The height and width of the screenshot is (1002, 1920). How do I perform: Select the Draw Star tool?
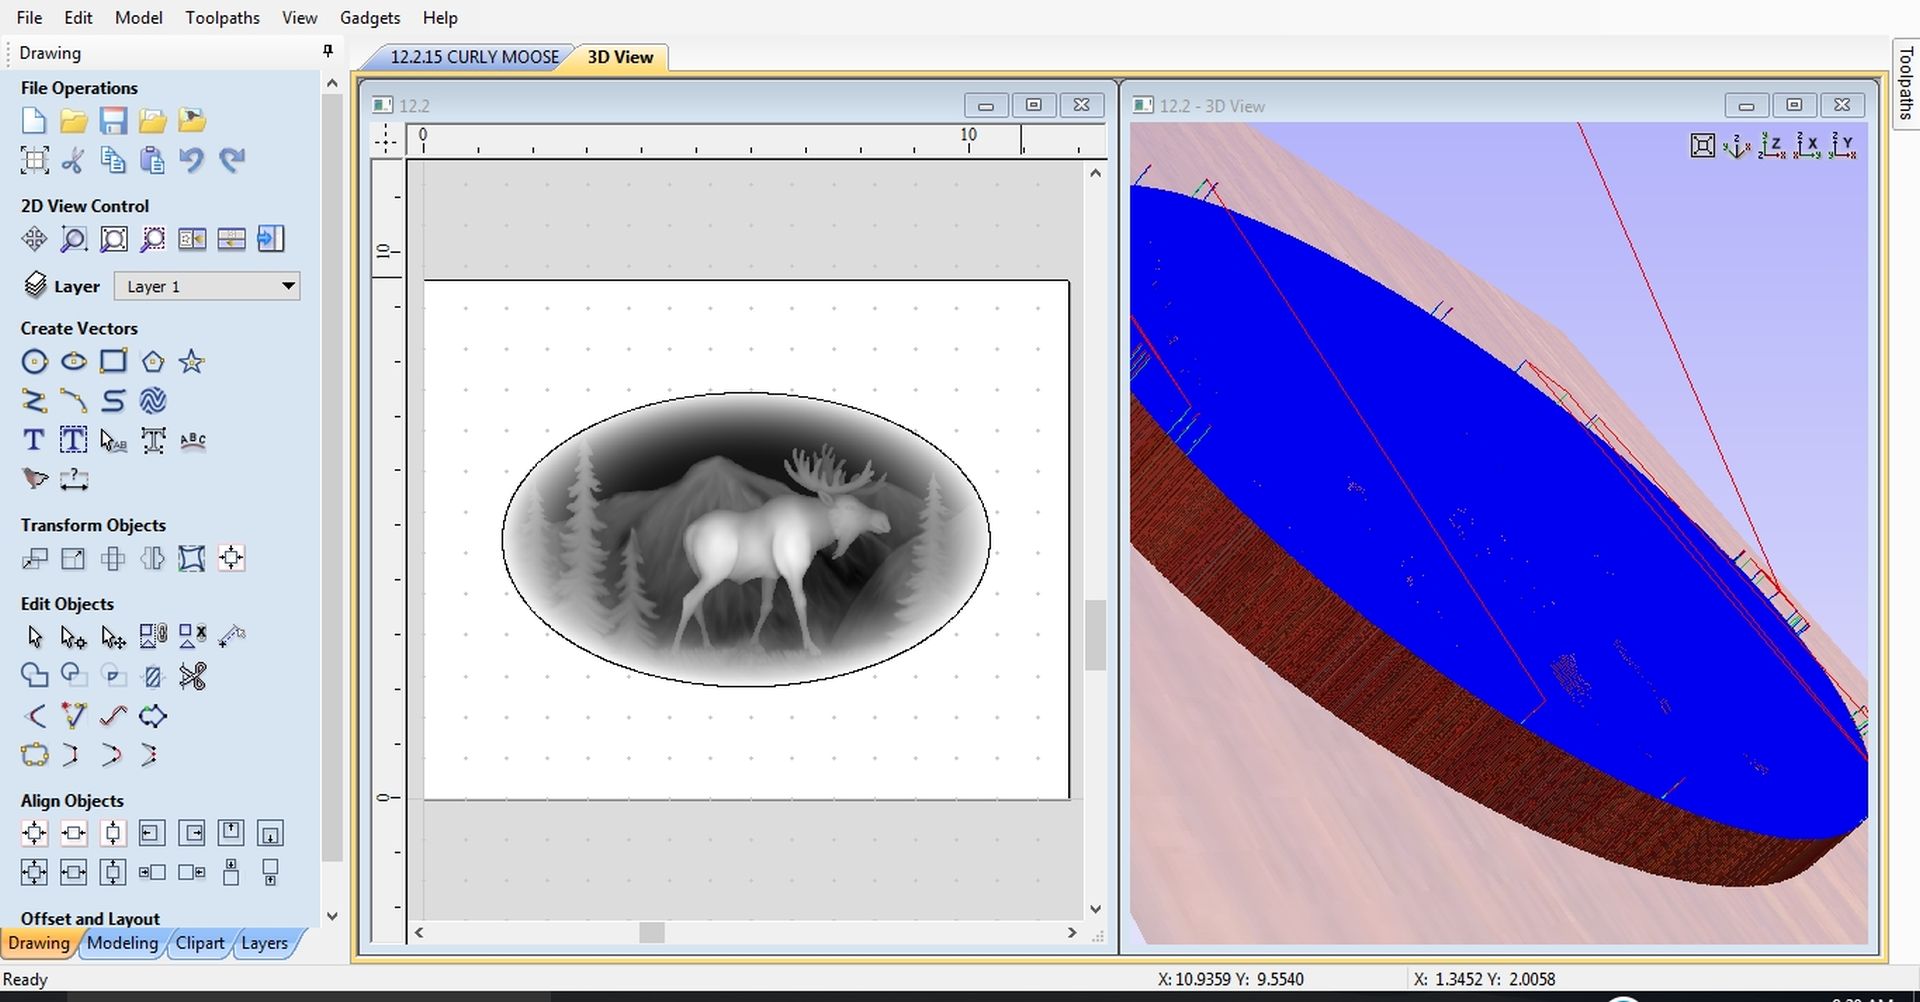click(x=192, y=362)
